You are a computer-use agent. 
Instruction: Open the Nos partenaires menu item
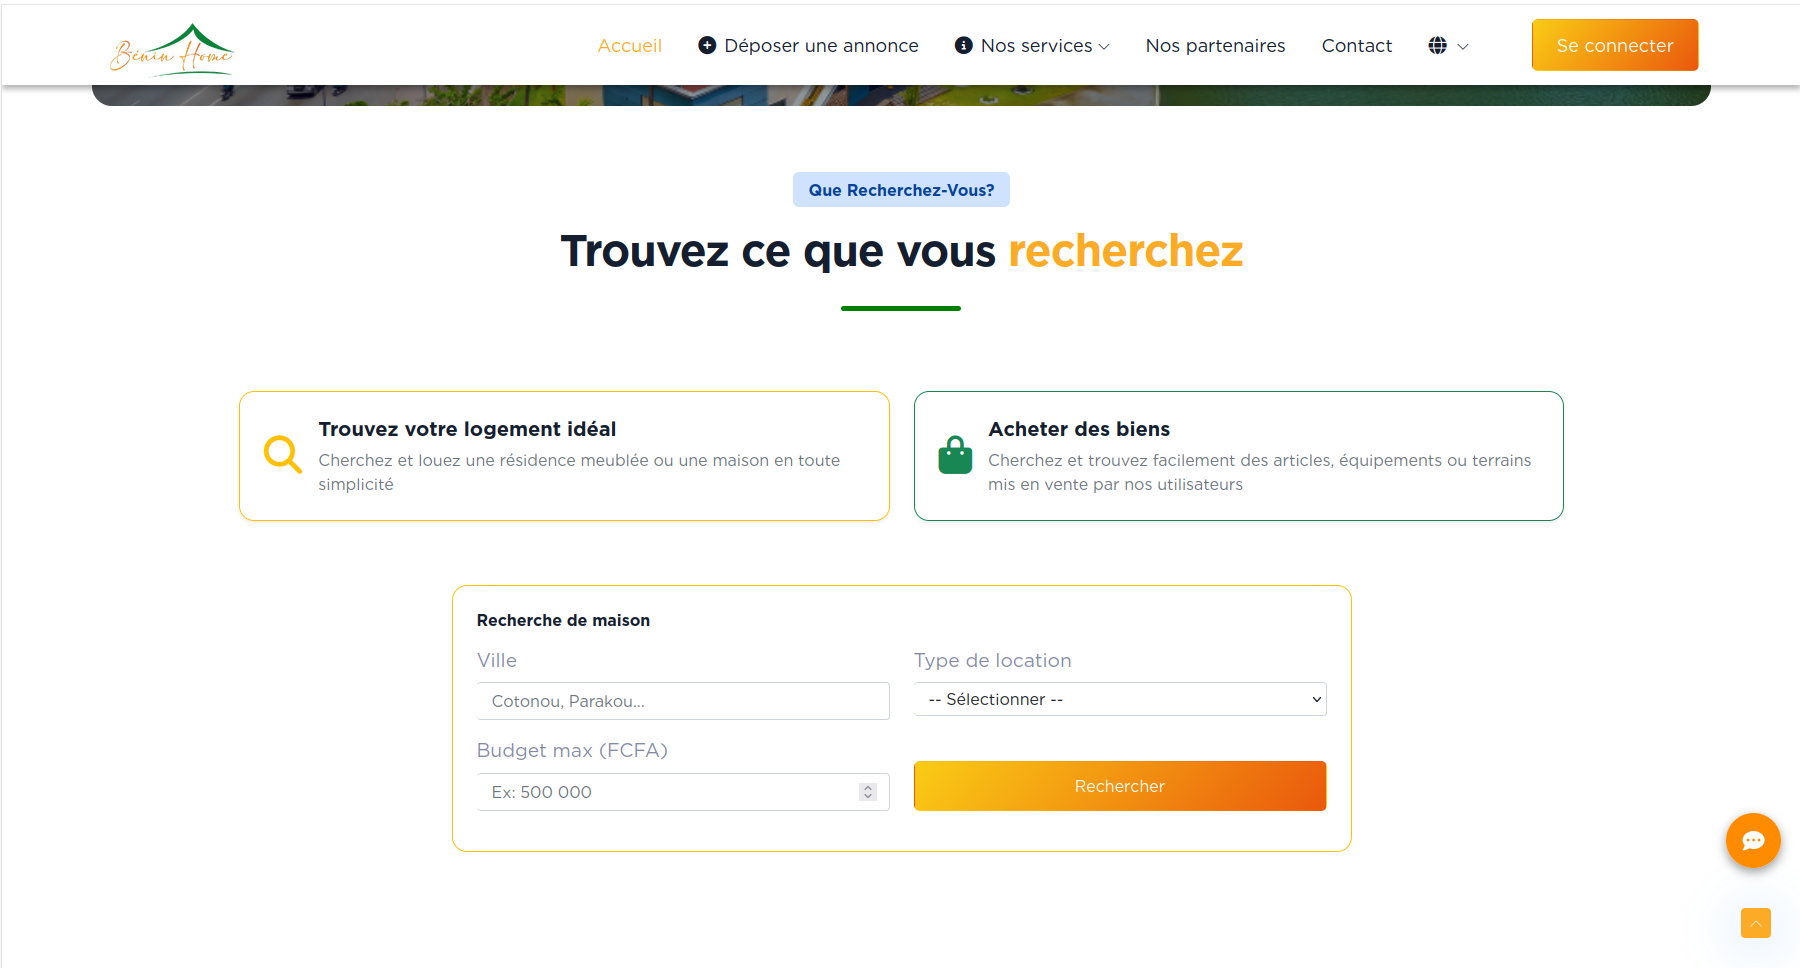[1215, 45]
